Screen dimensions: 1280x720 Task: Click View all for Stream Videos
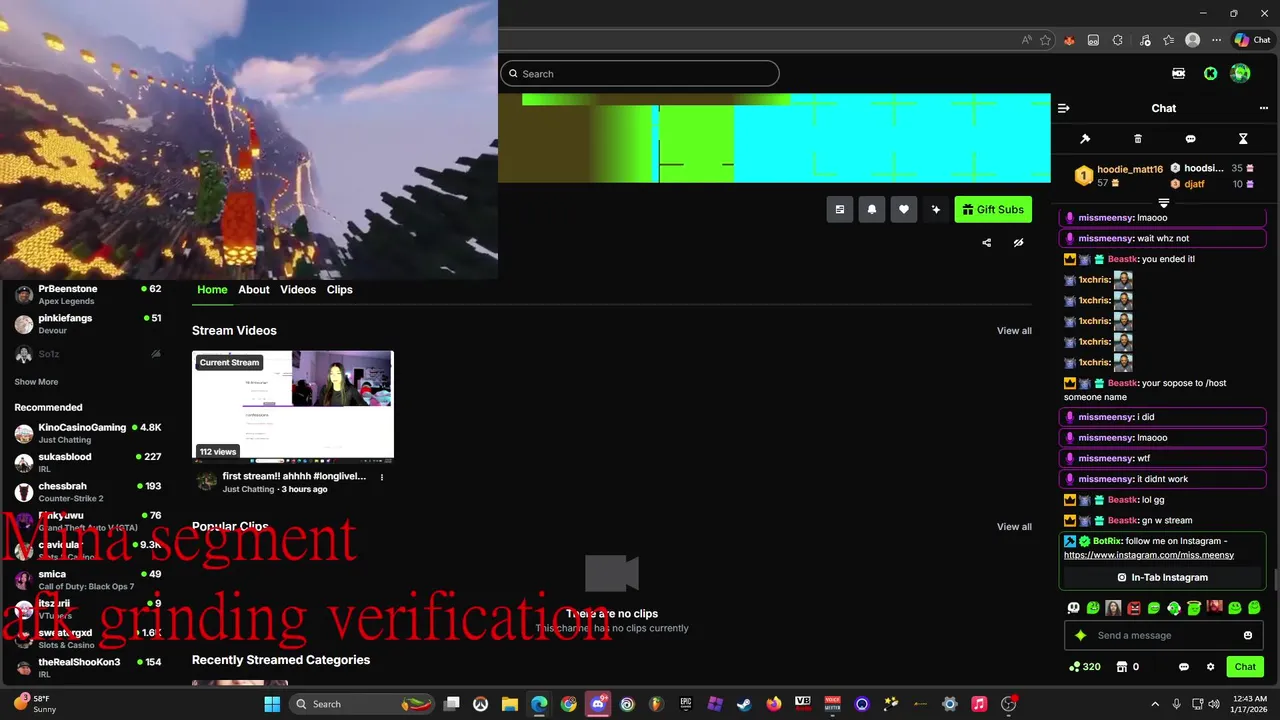click(1014, 331)
